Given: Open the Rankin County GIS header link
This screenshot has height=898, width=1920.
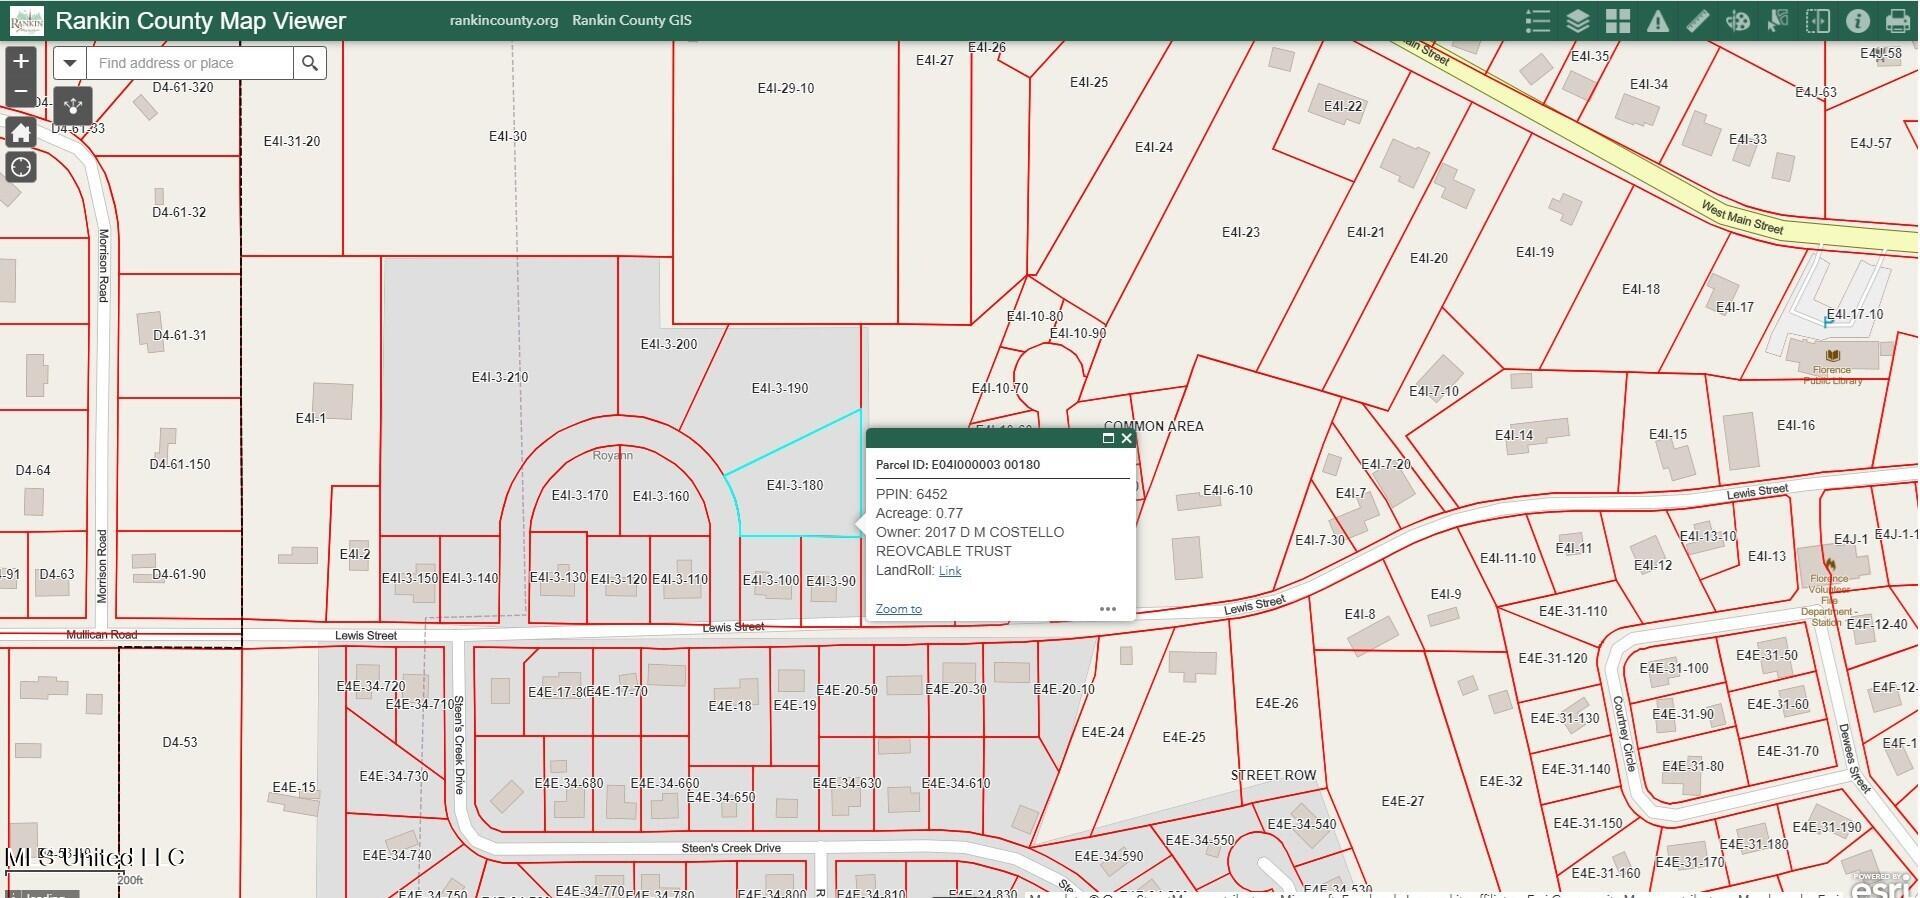Looking at the screenshot, I should pyautogui.click(x=631, y=20).
